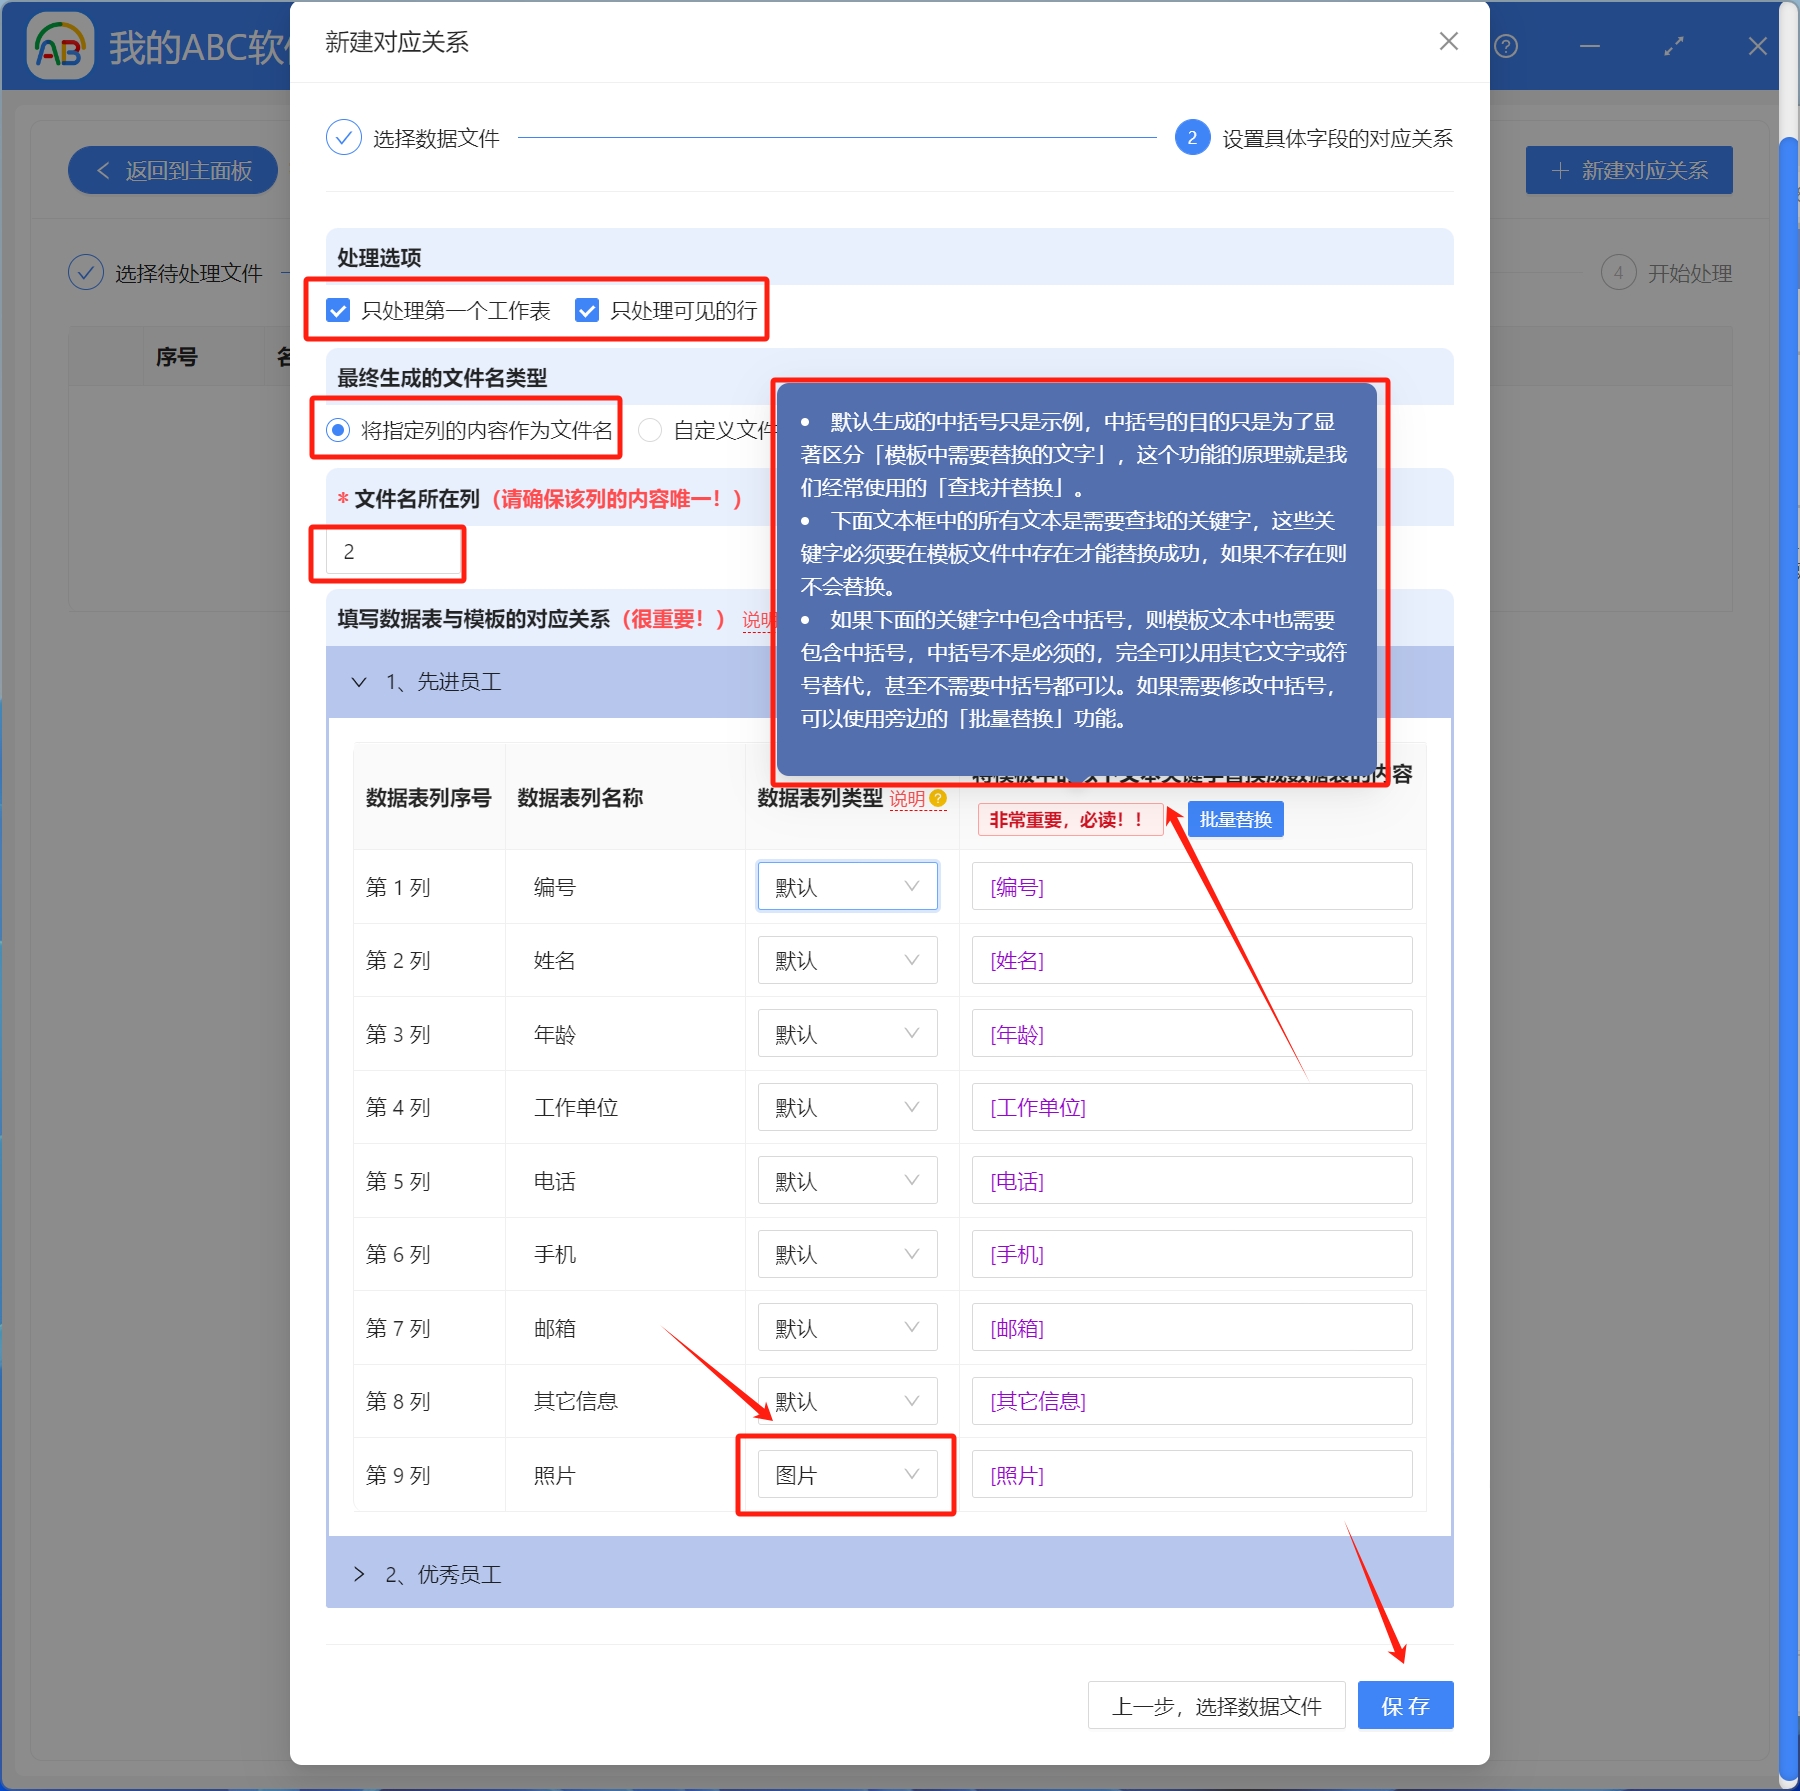Click the yellow ? icon beside 数据表列类型 说明
The width and height of the screenshot is (1800, 1791).
(x=937, y=799)
